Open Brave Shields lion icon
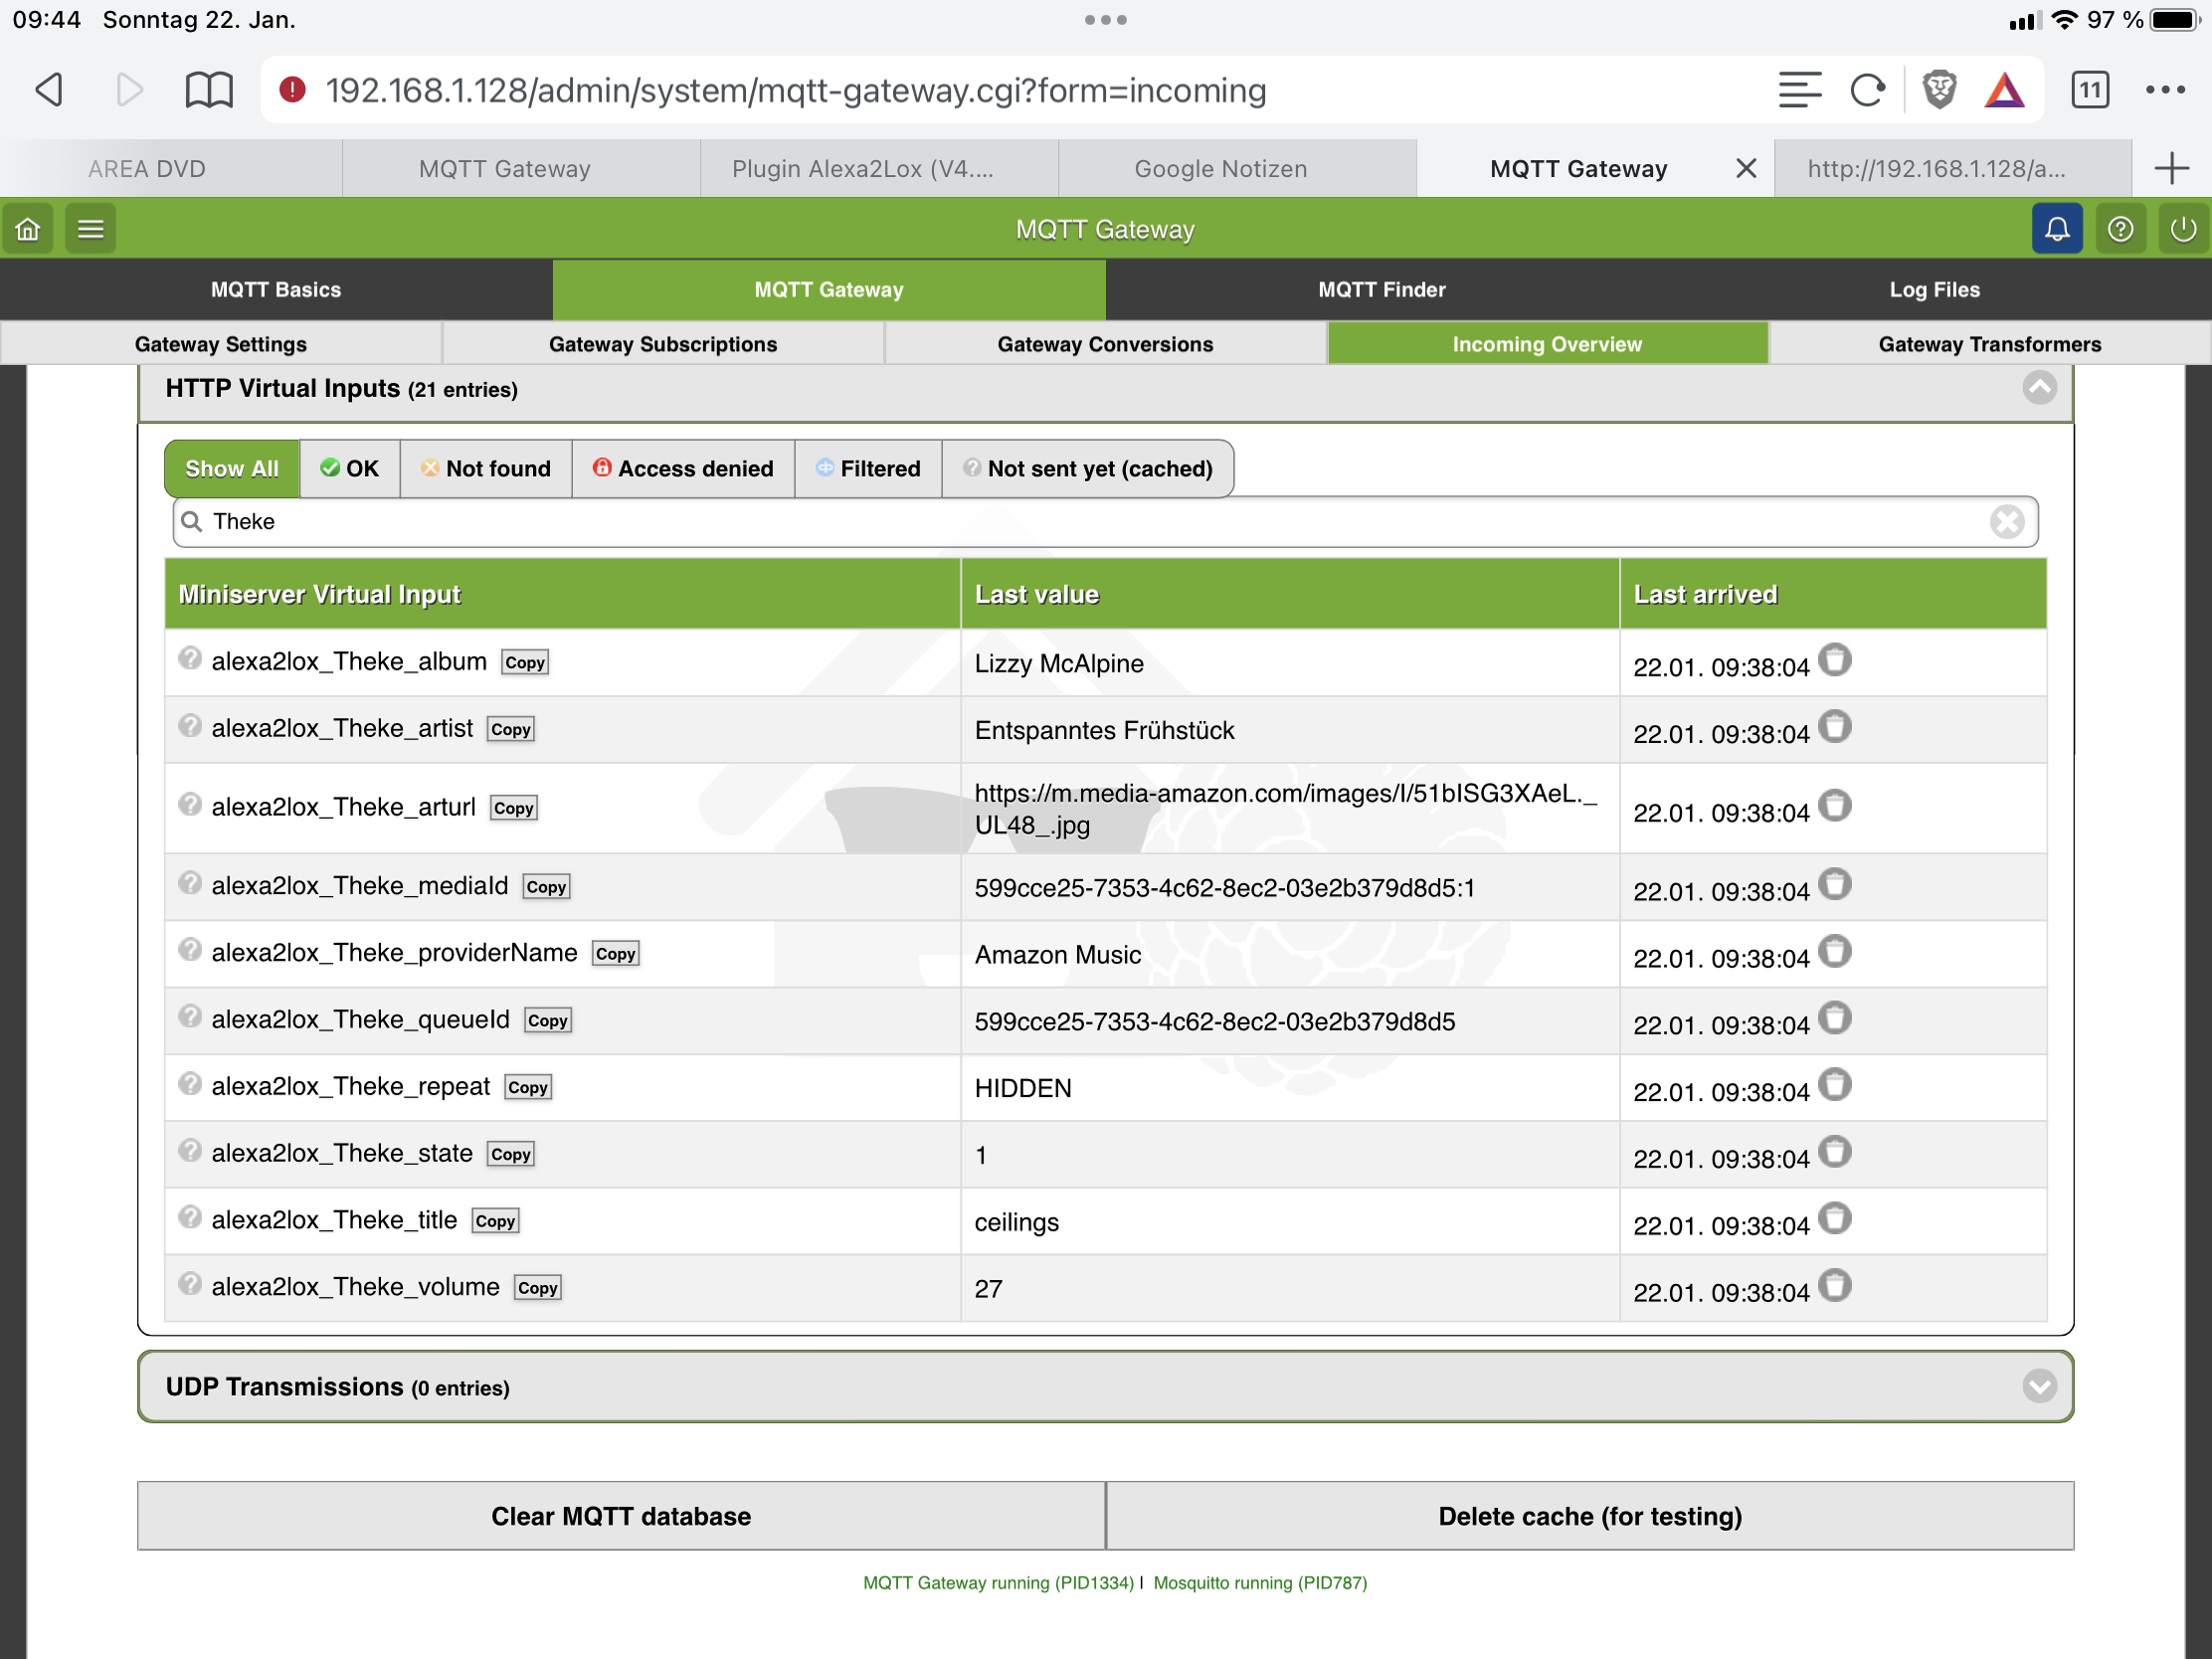Viewport: 2212px width, 1659px height. pos(1938,90)
